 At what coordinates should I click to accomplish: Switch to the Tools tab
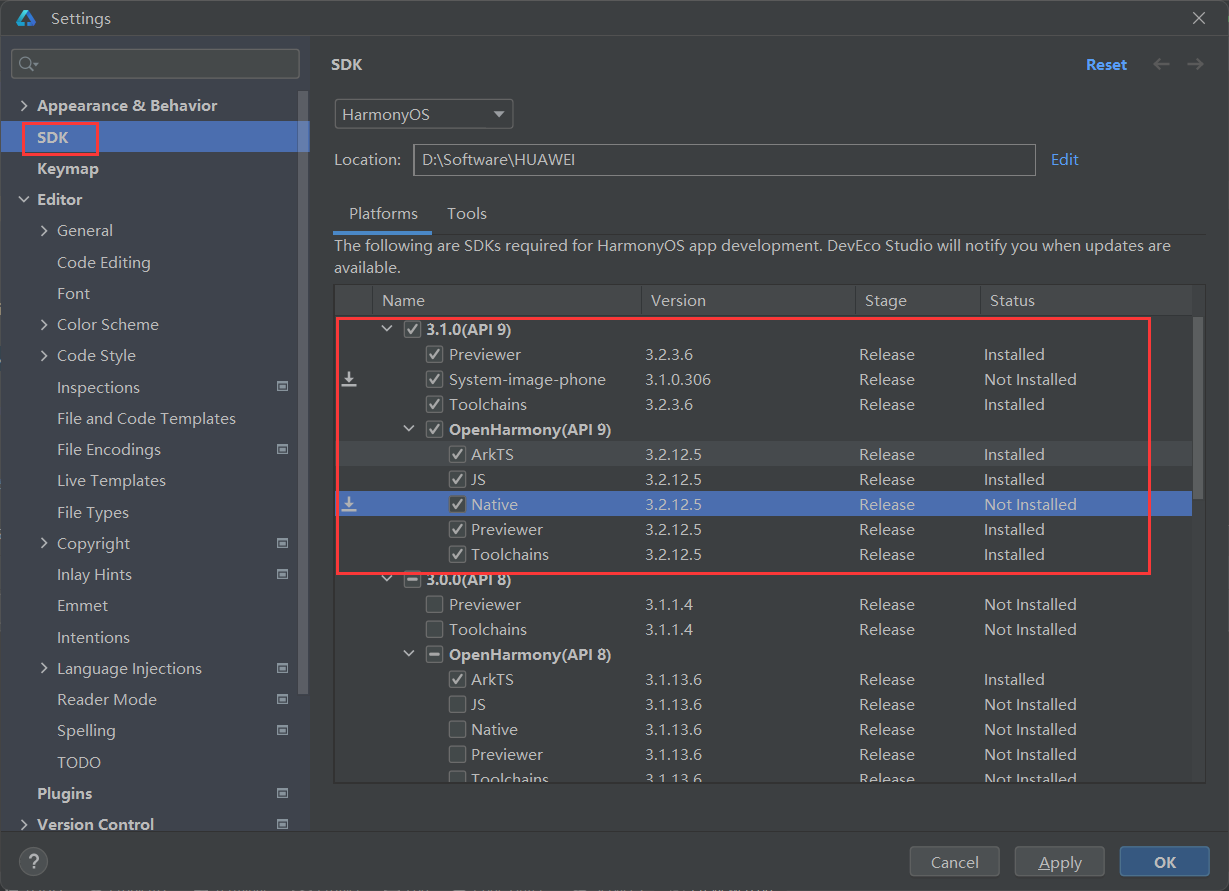467,214
